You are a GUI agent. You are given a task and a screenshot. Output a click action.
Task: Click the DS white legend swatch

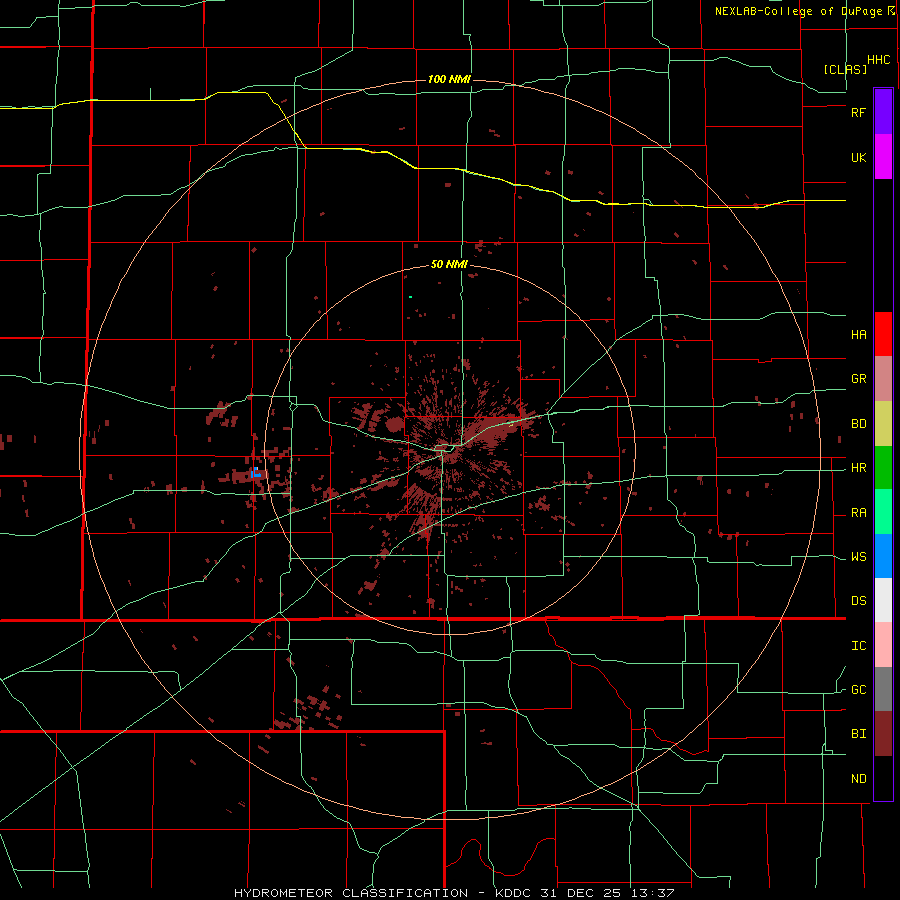(883, 600)
